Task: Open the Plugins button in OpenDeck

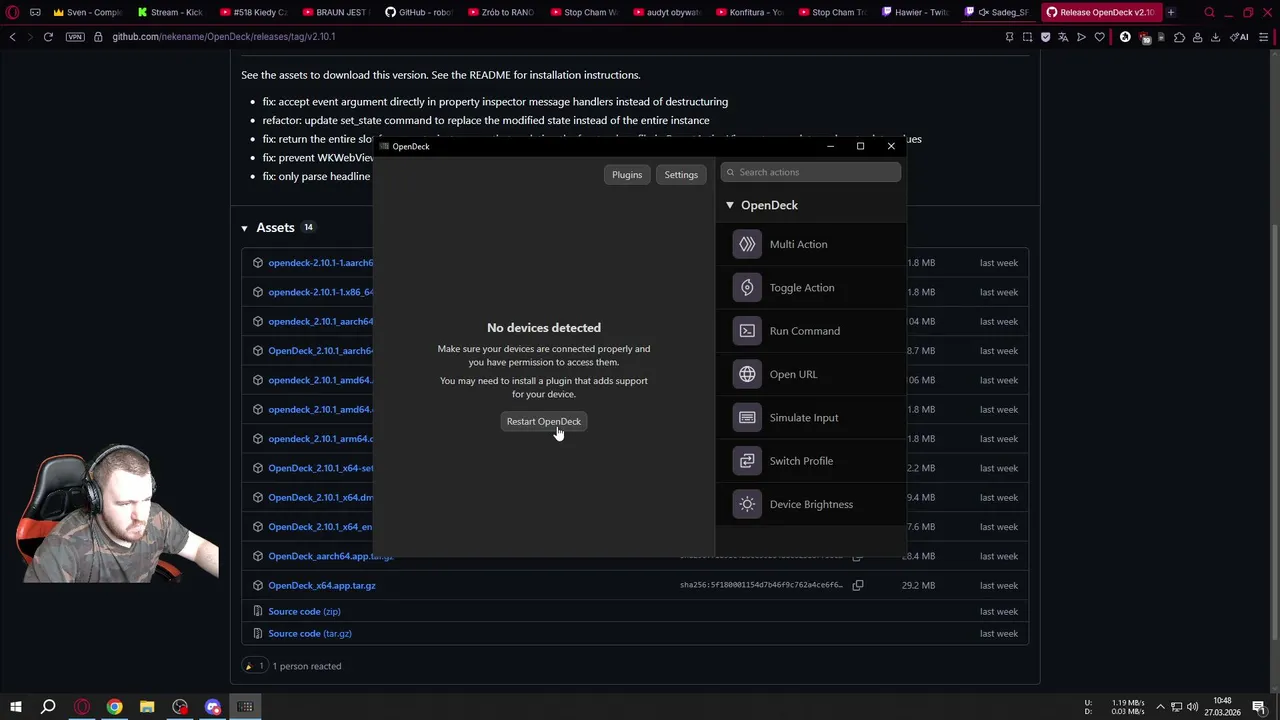Action: coord(627,175)
